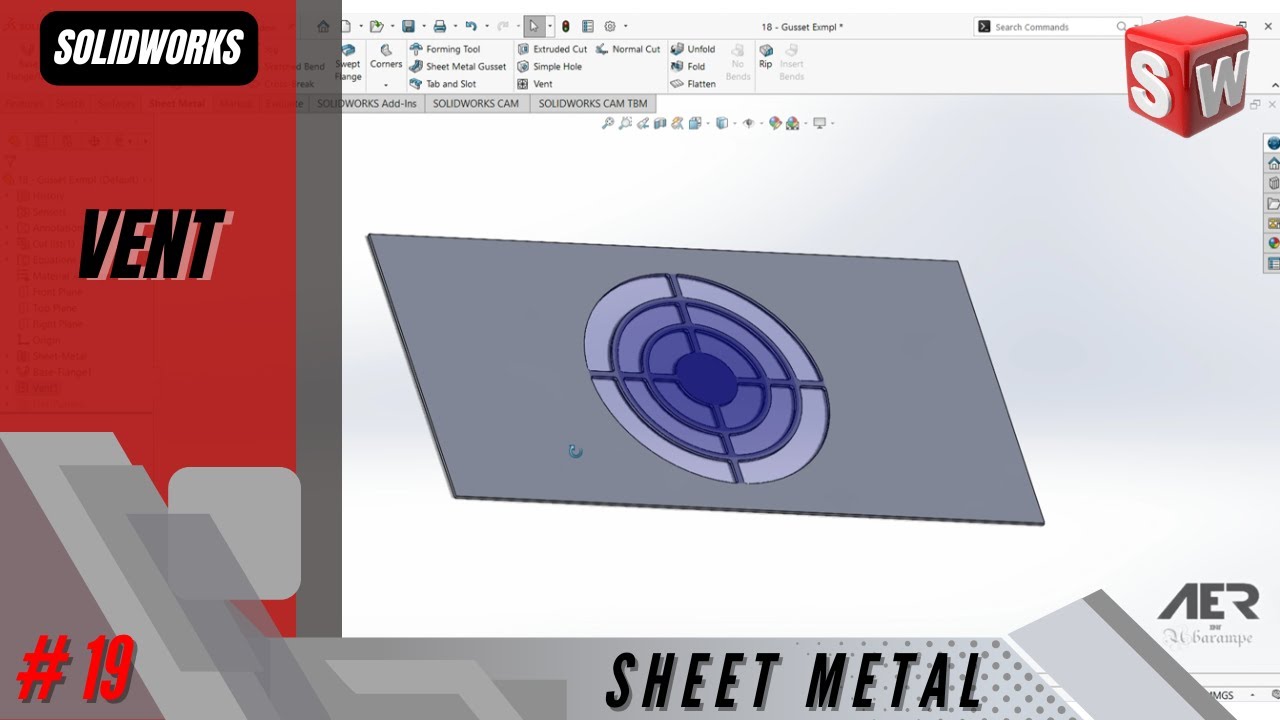Start the Tab and Slot feature
The height and width of the screenshot is (720, 1280).
442,84
